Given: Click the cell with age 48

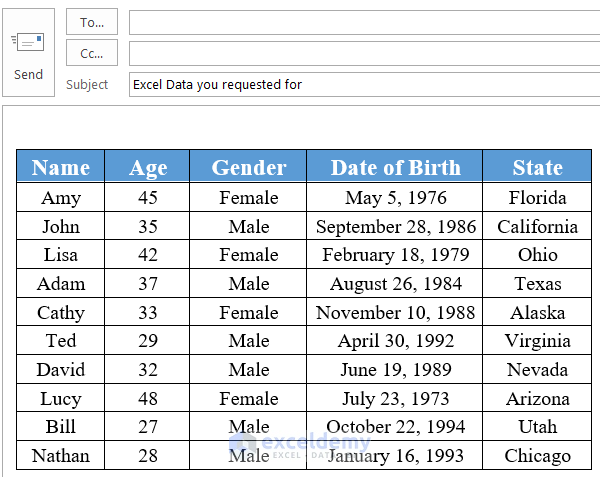Looking at the screenshot, I should point(148,399).
